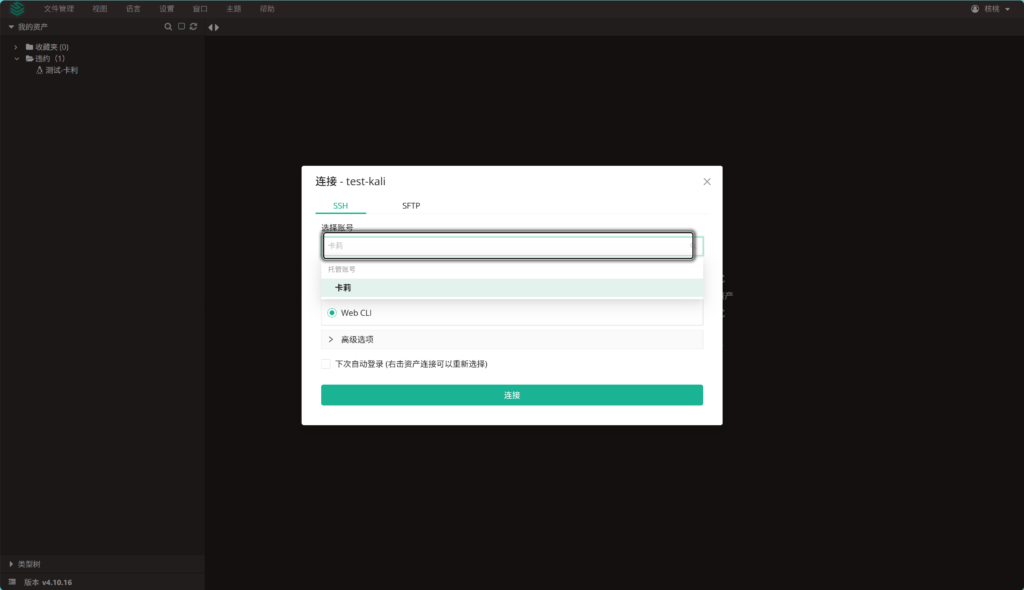Open the 核桃 user account icon top-right
The width and height of the screenshot is (1024, 590).
click(x=974, y=8)
